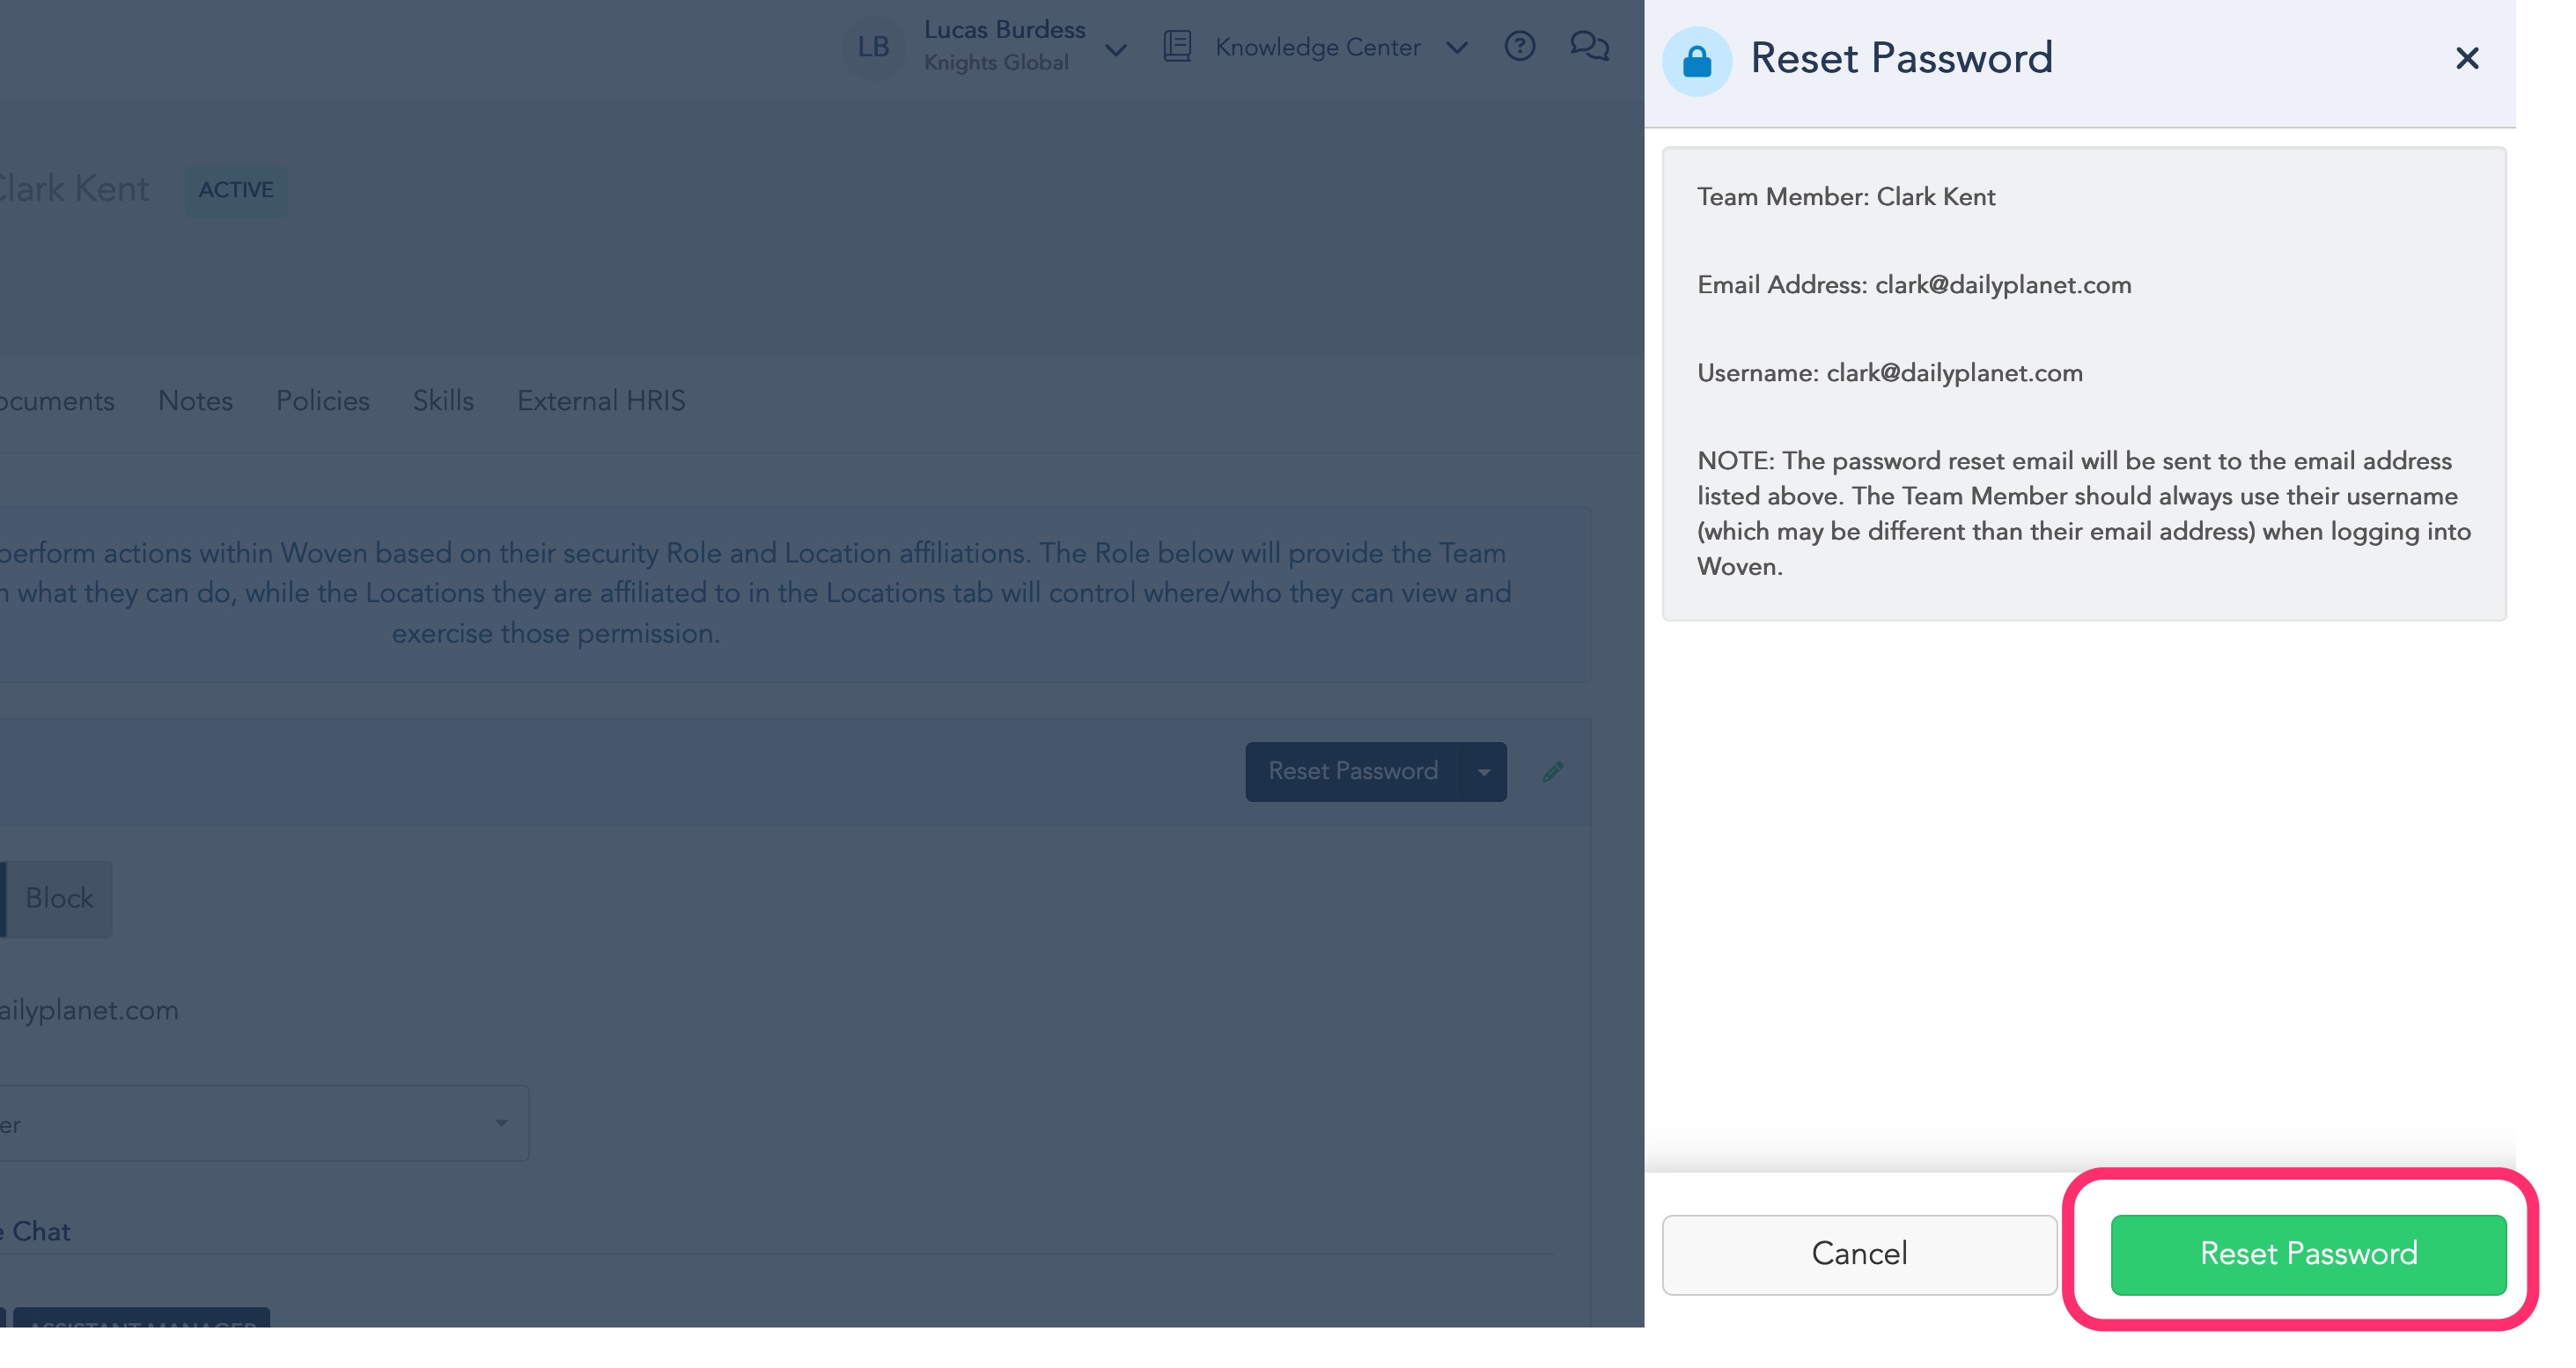Open the Reset Password split-button arrow
The image size is (2576, 1368).
point(1483,771)
